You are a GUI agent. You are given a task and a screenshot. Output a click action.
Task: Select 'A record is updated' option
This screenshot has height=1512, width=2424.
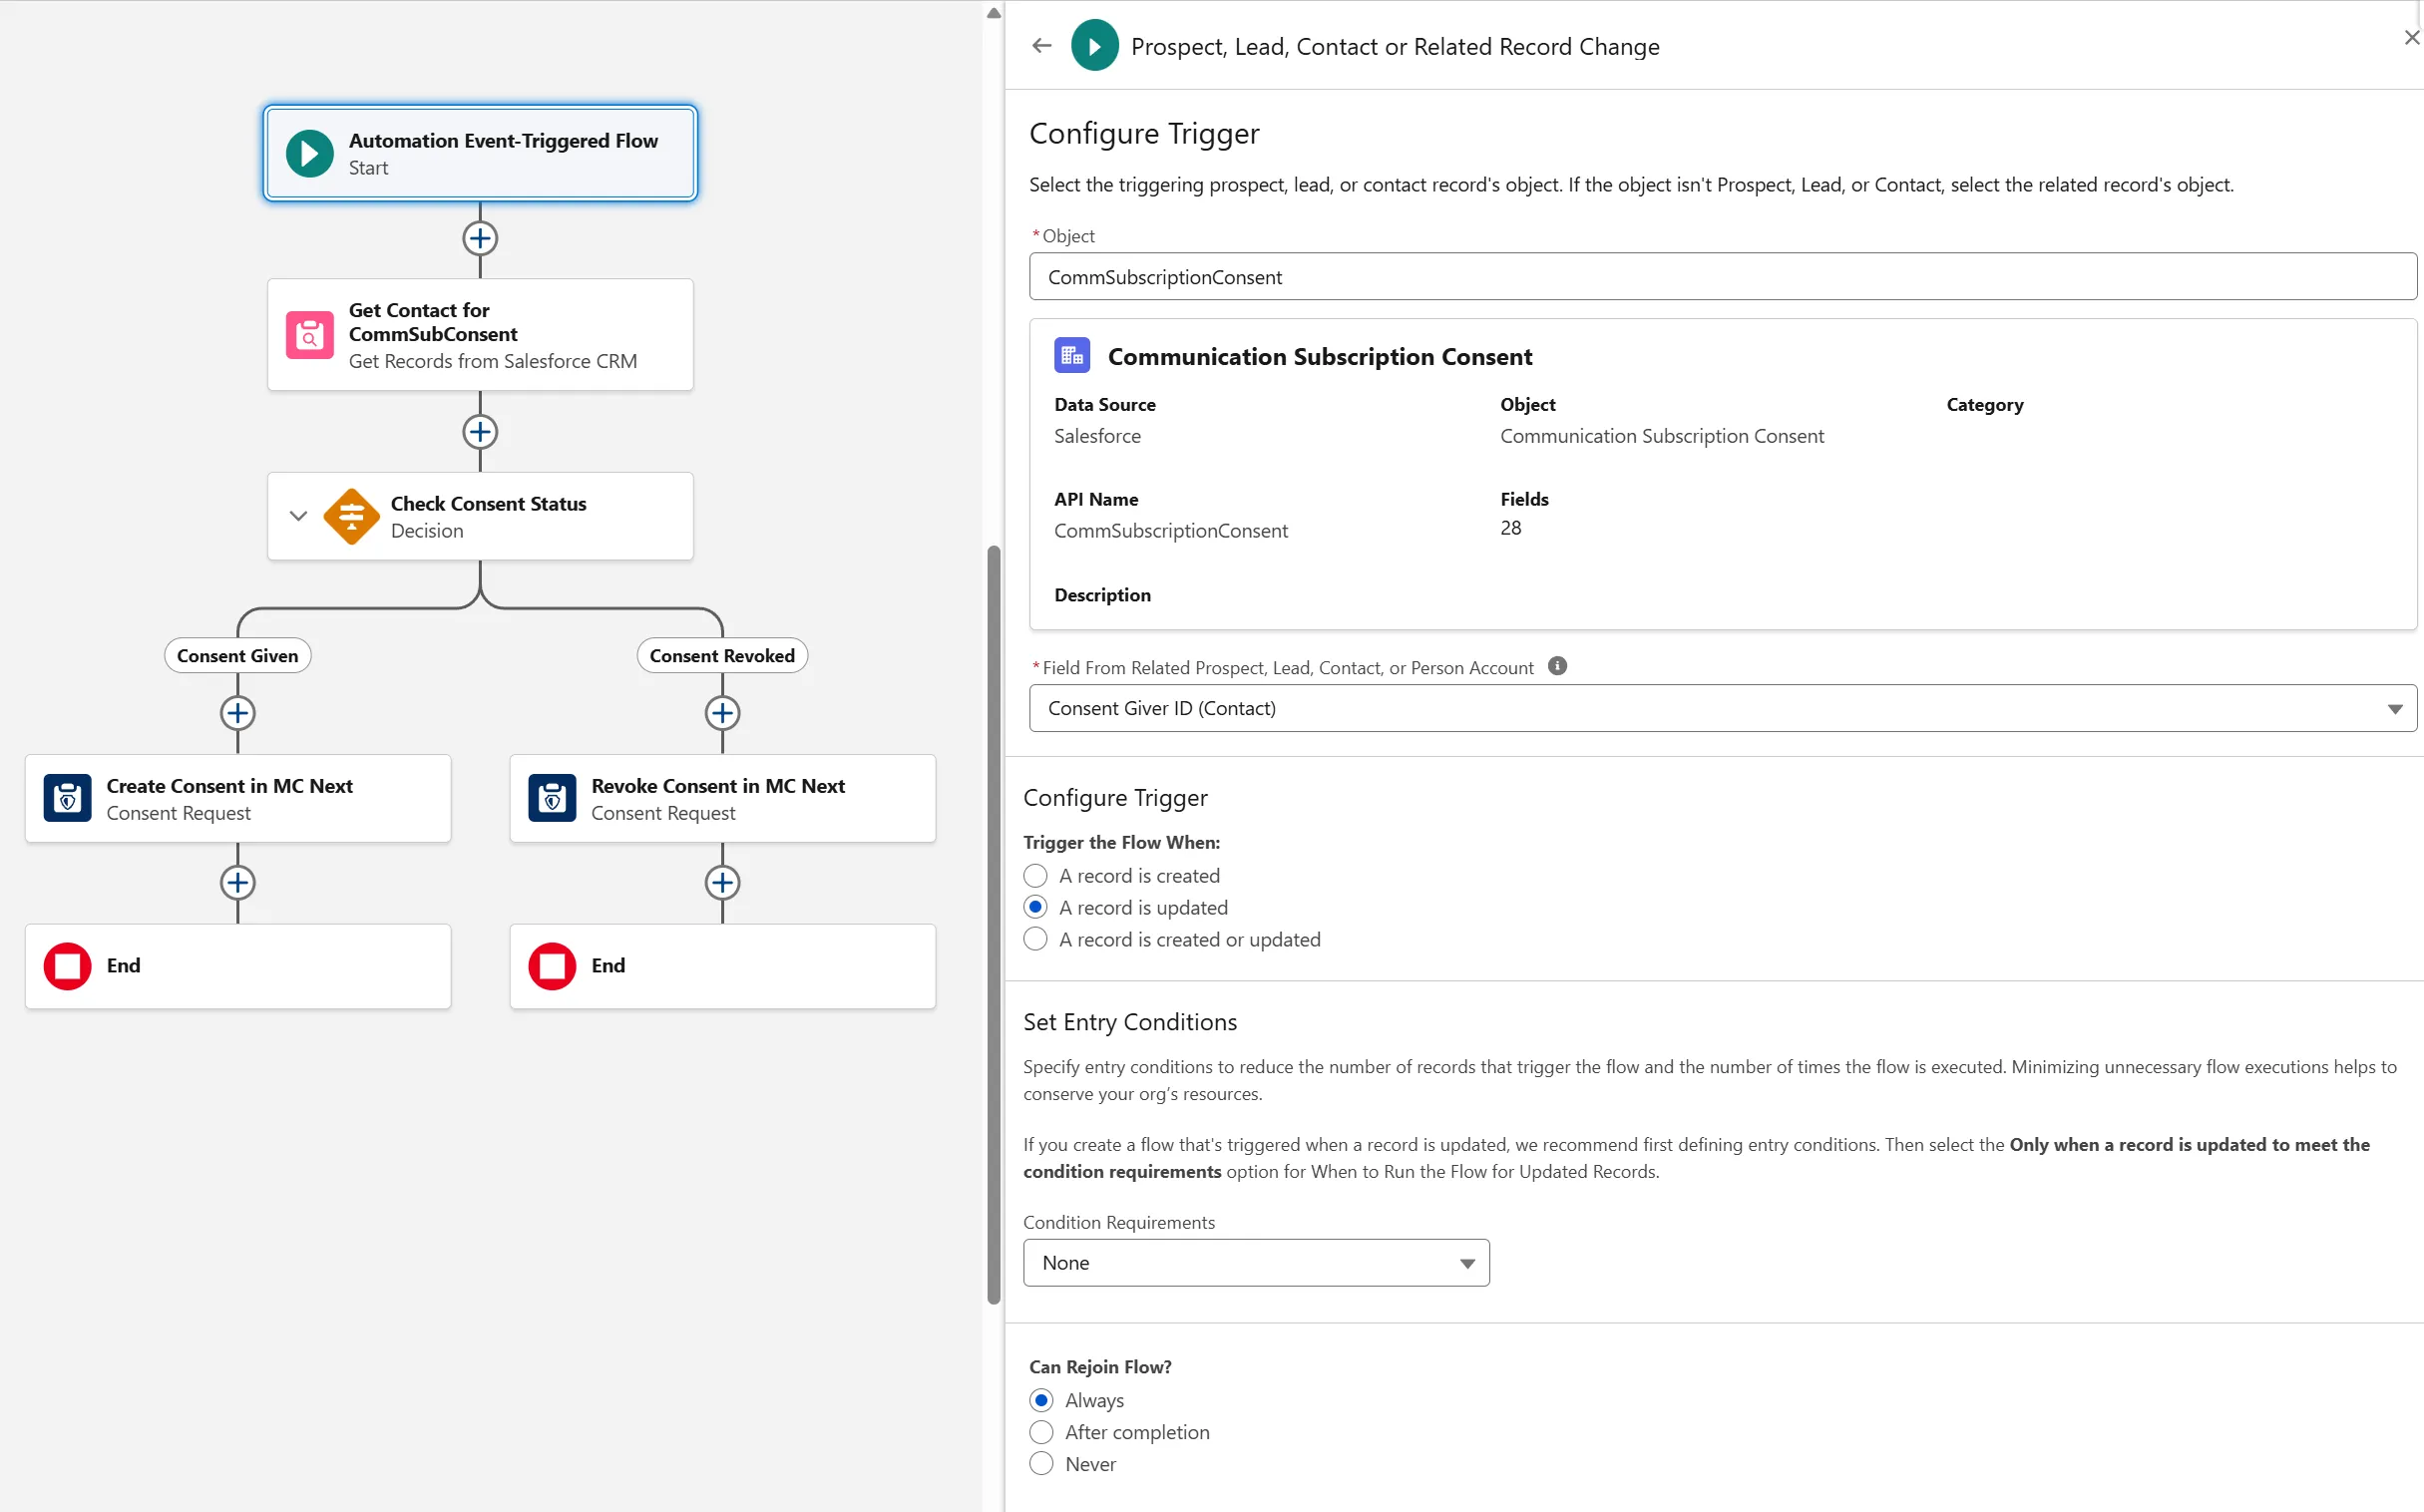pyautogui.click(x=1035, y=908)
